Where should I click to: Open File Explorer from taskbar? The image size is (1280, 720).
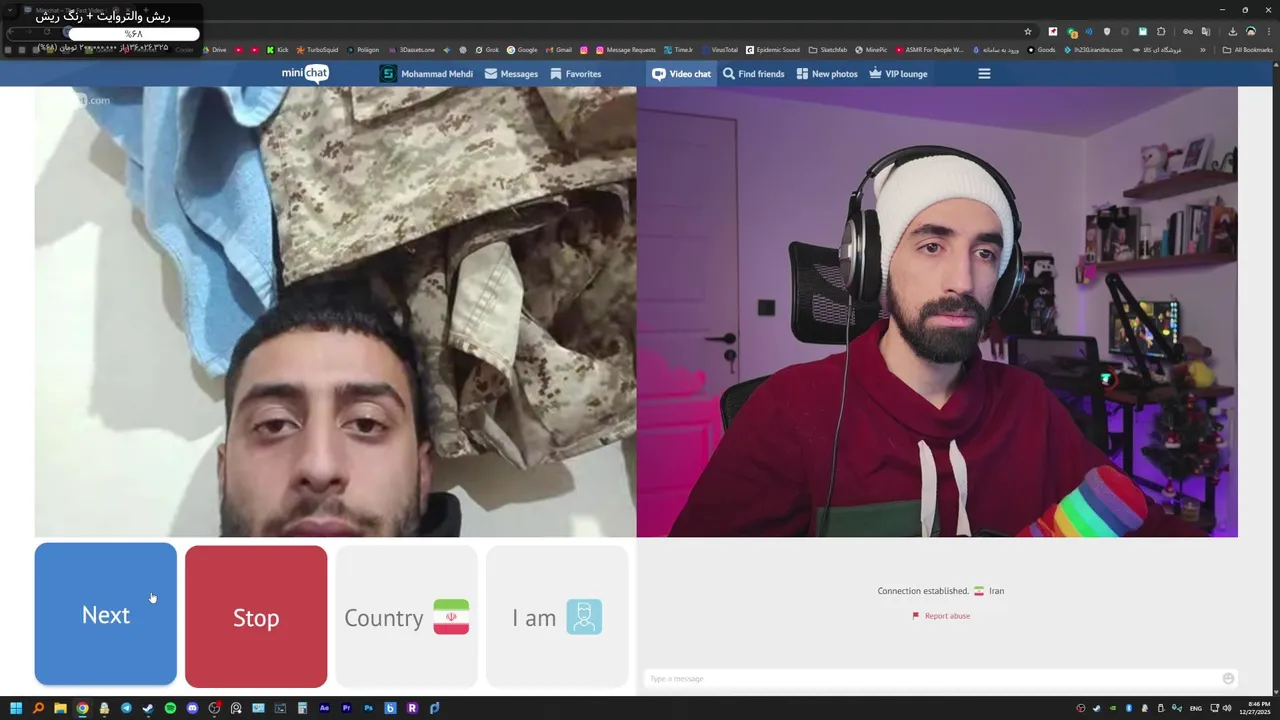[x=60, y=708]
